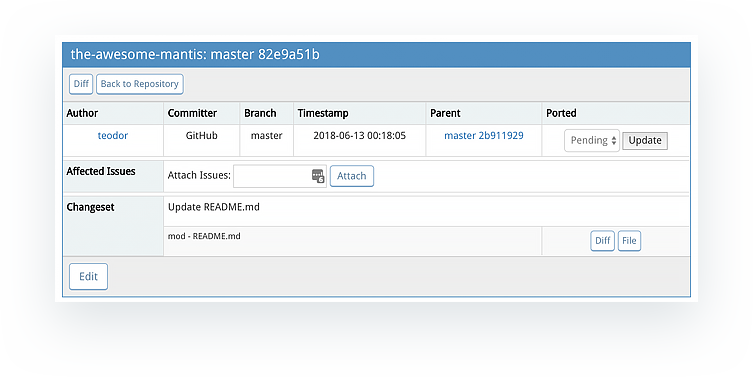Click the icon inside Attach Issues field
The height and width of the screenshot is (377, 753).
point(318,176)
